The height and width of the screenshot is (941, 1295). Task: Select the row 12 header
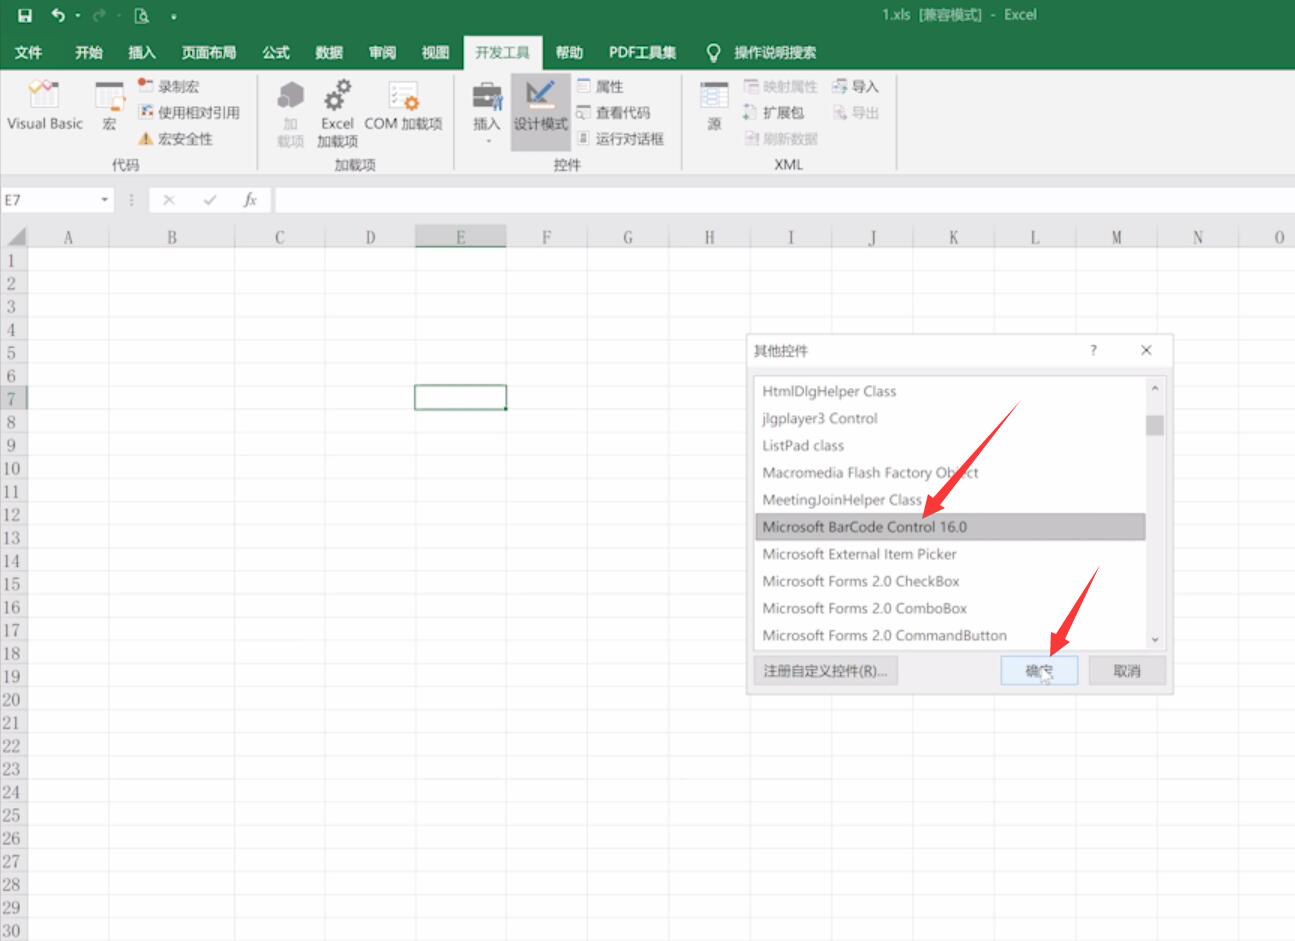coord(12,515)
